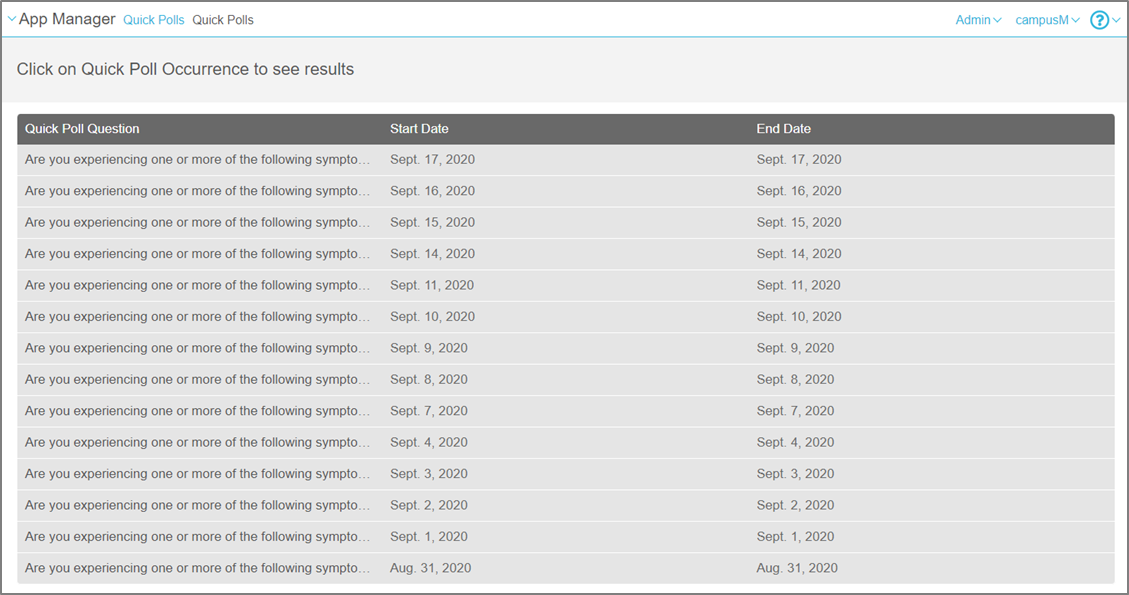Sort by the End Date column header
The image size is (1129, 595).
pyautogui.click(x=783, y=129)
